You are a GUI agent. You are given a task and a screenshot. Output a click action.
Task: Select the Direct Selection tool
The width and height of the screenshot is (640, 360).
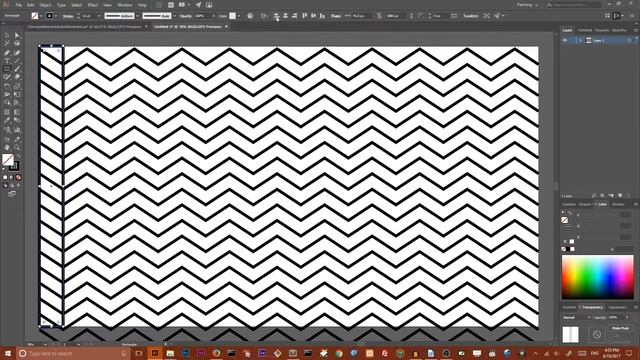(x=17, y=36)
